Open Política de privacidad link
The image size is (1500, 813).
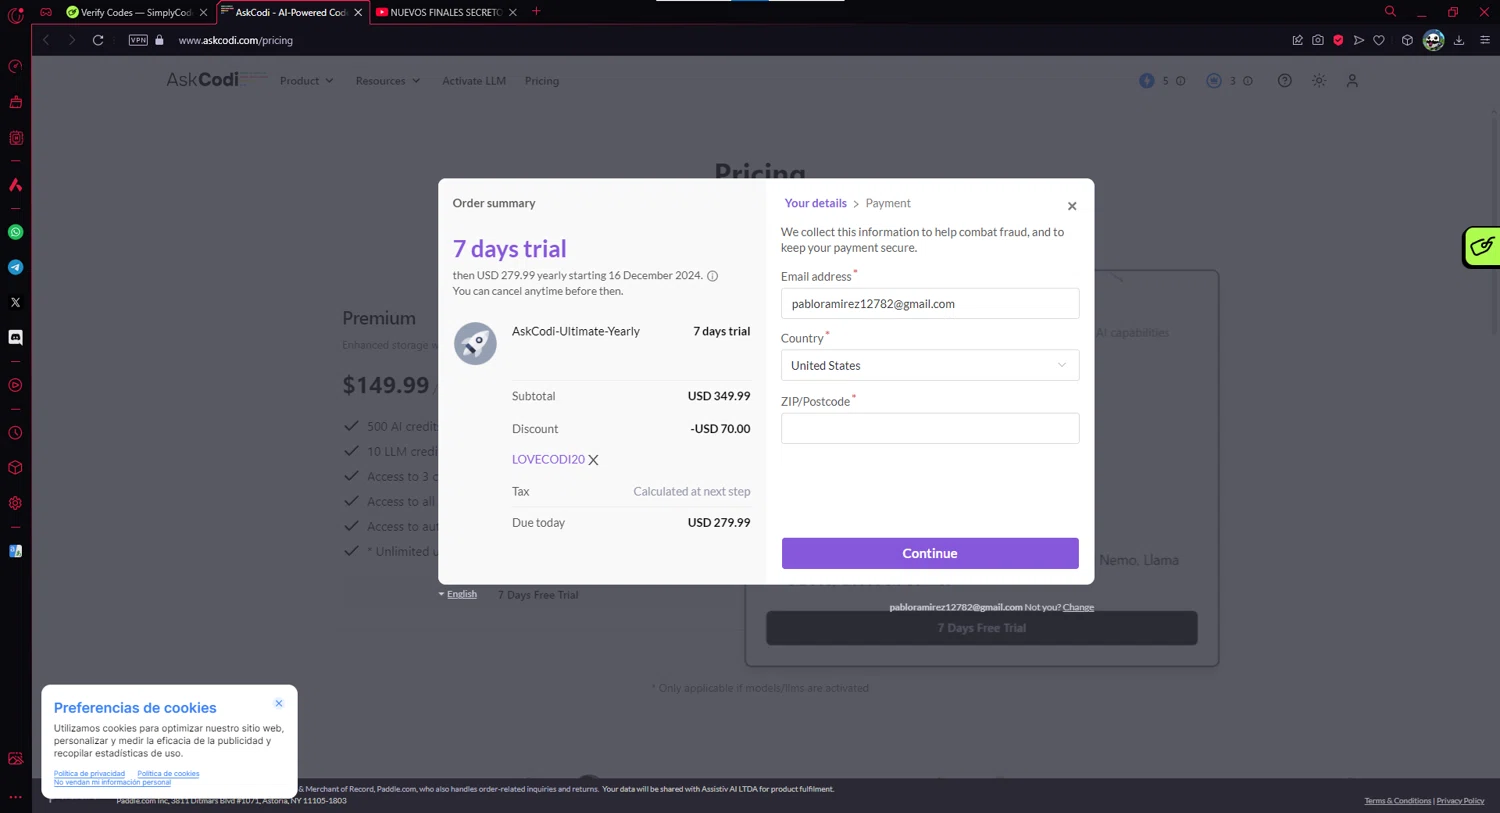[x=89, y=774]
